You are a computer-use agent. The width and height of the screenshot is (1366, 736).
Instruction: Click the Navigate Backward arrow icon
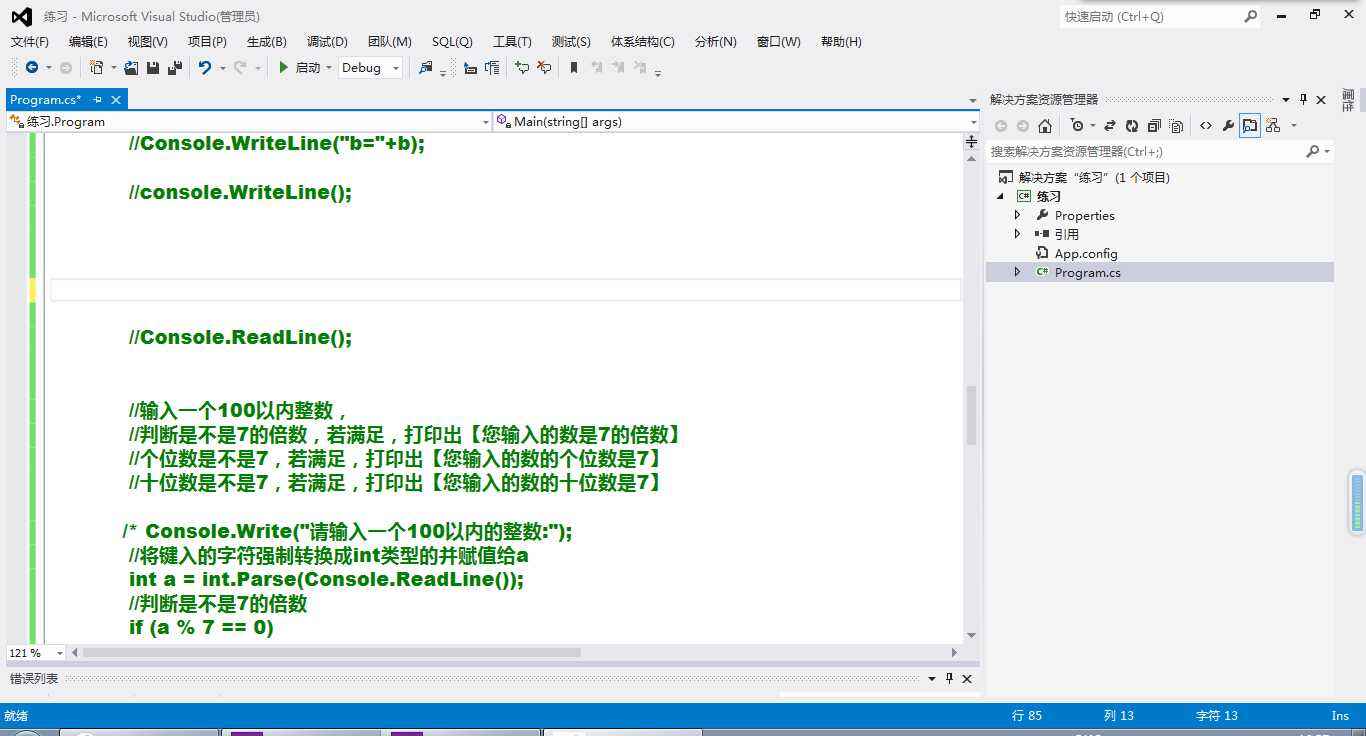pos(32,67)
